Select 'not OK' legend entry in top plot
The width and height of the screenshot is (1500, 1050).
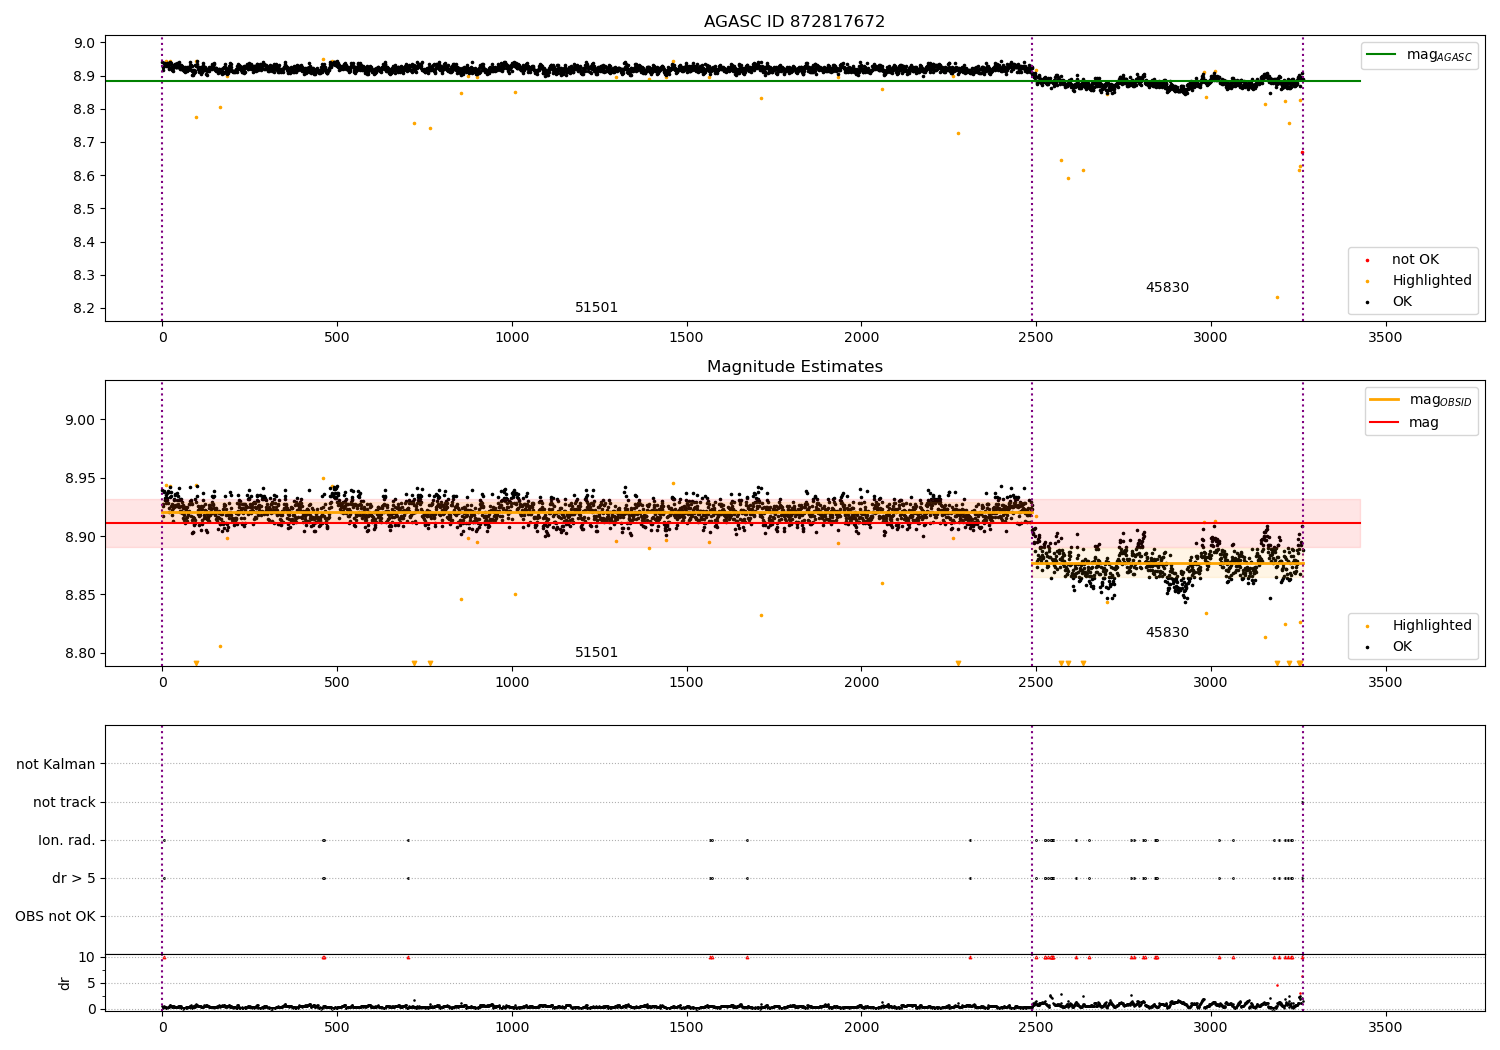click(x=1415, y=259)
